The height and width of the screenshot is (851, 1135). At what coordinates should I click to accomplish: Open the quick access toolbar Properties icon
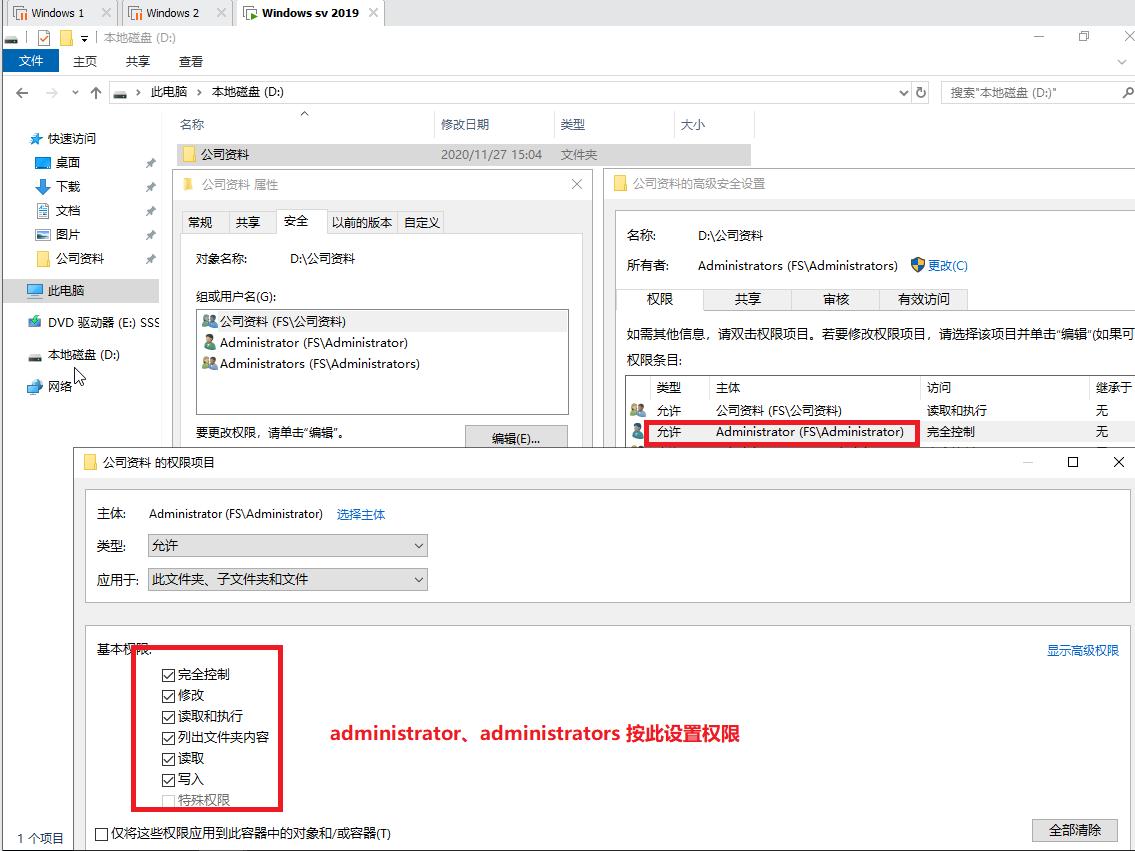pyautogui.click(x=42, y=37)
